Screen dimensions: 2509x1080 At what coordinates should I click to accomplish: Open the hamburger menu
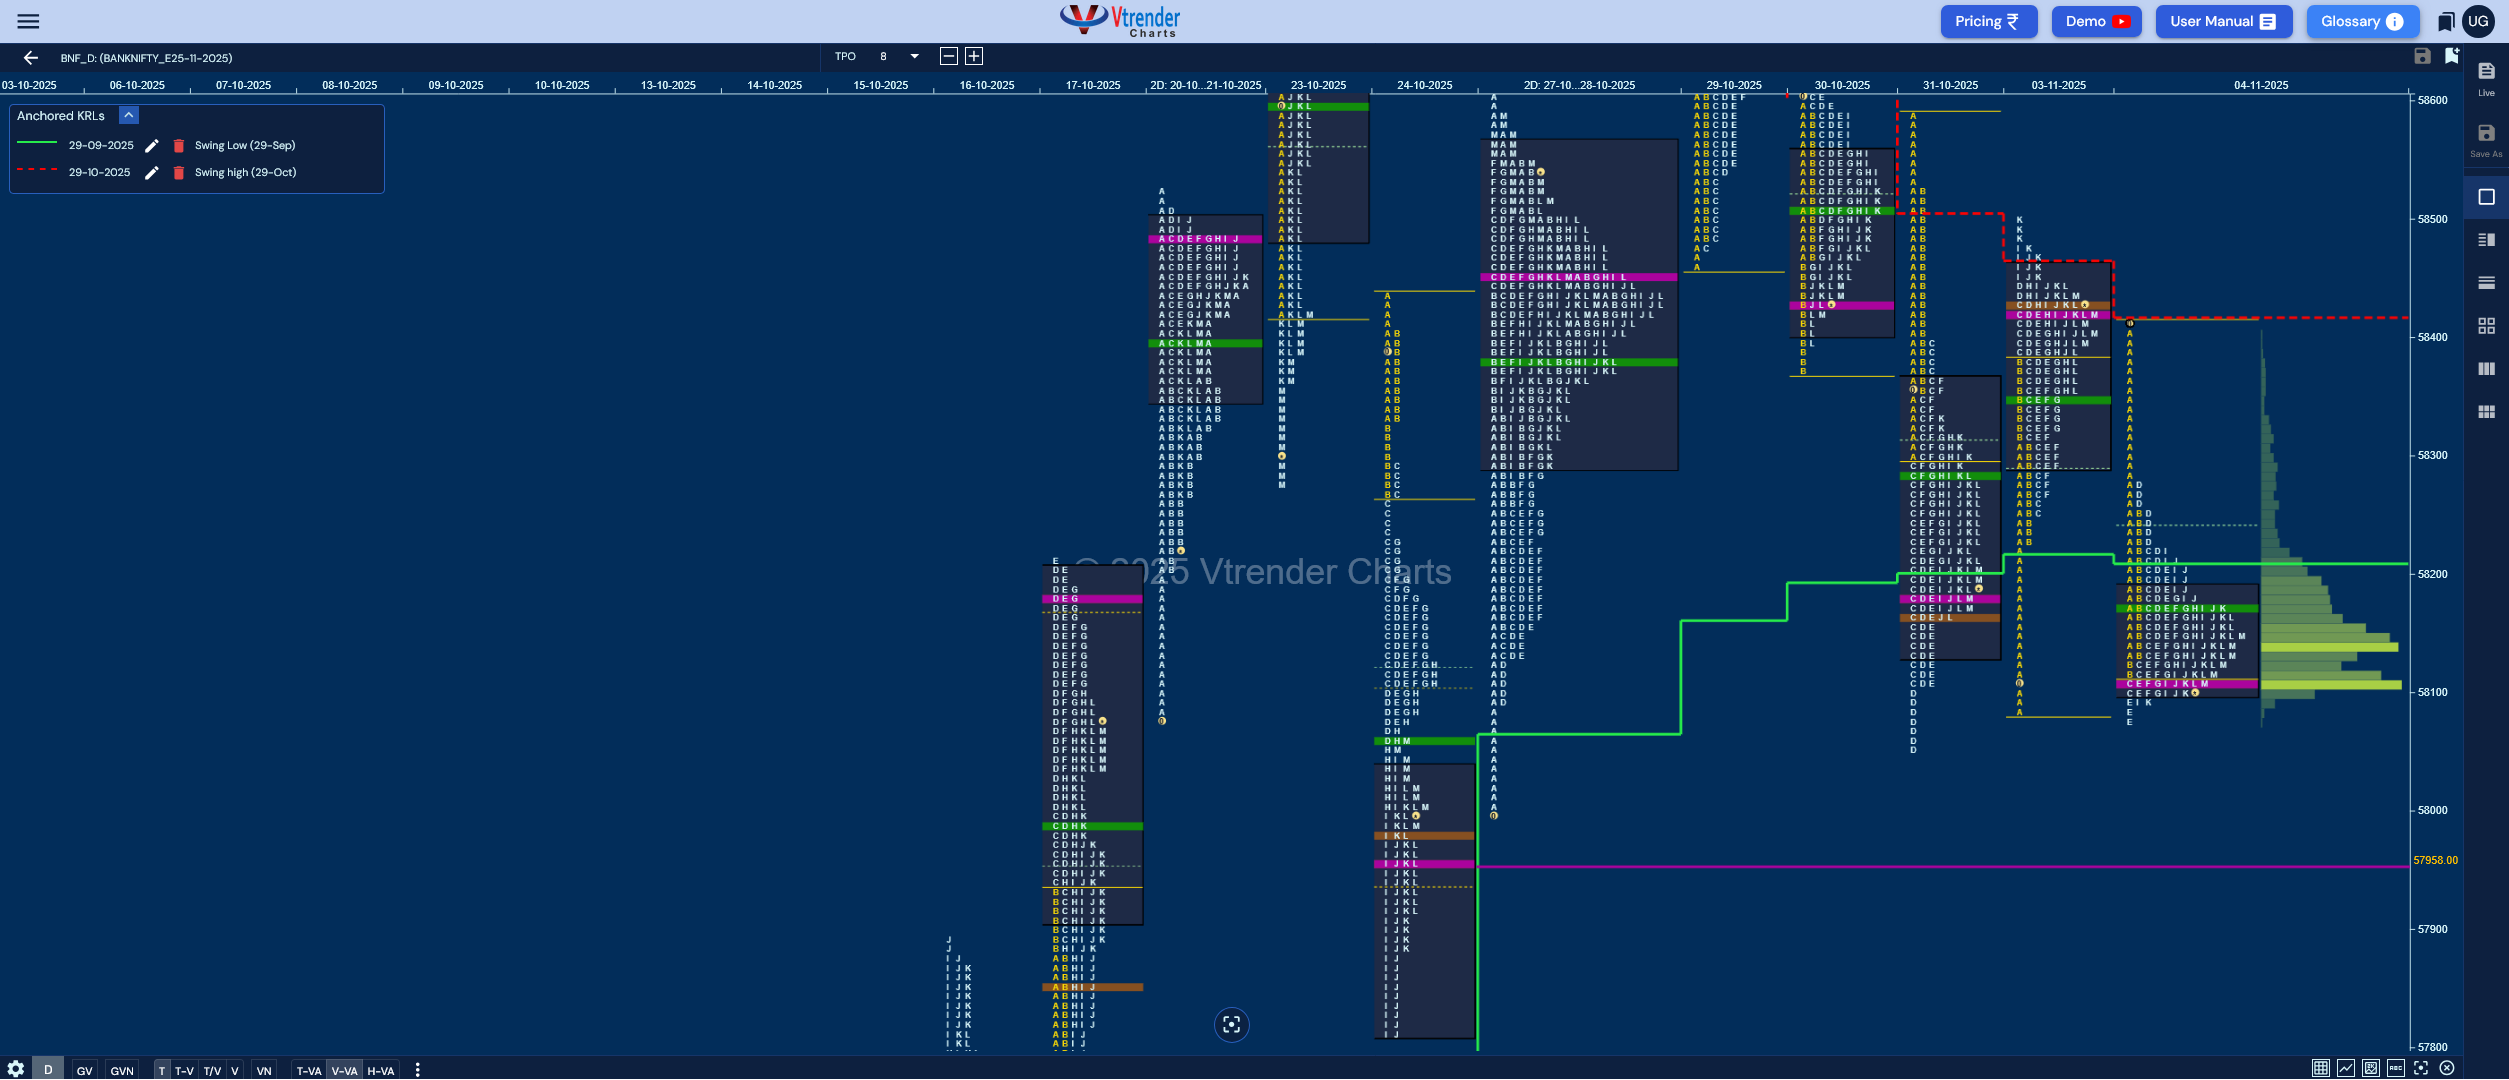click(28, 20)
